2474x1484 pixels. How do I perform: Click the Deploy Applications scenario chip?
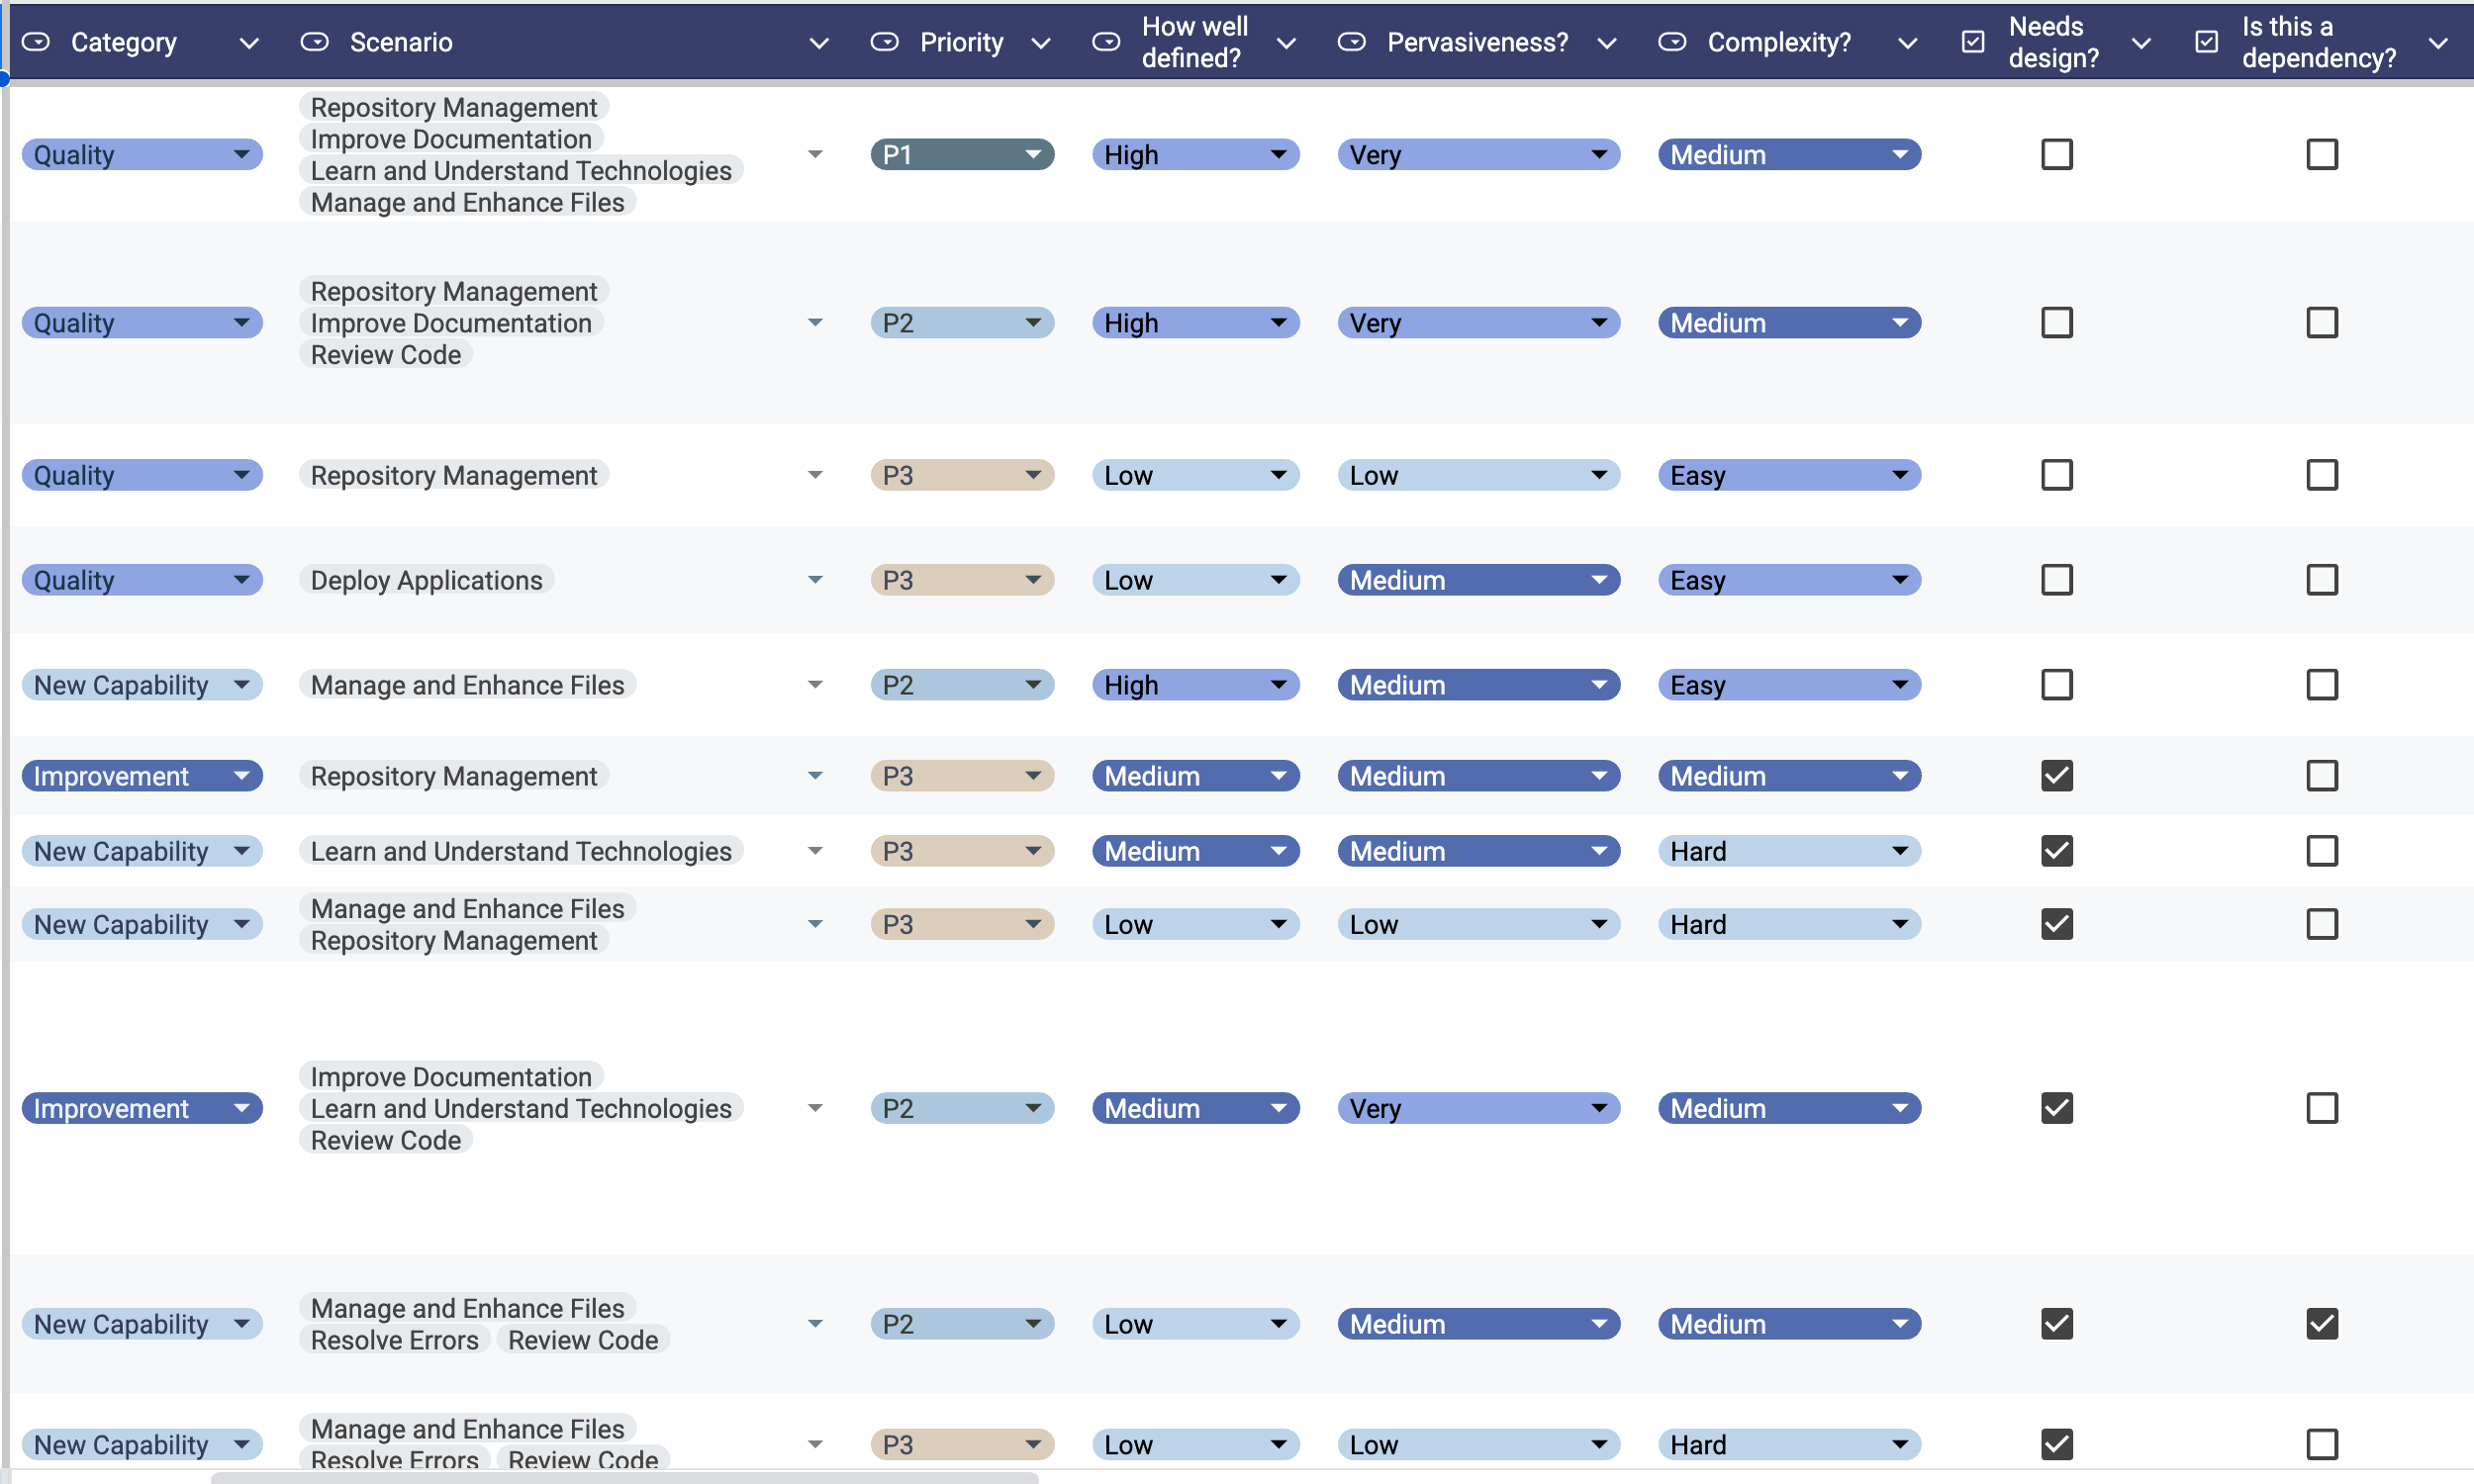point(426,580)
